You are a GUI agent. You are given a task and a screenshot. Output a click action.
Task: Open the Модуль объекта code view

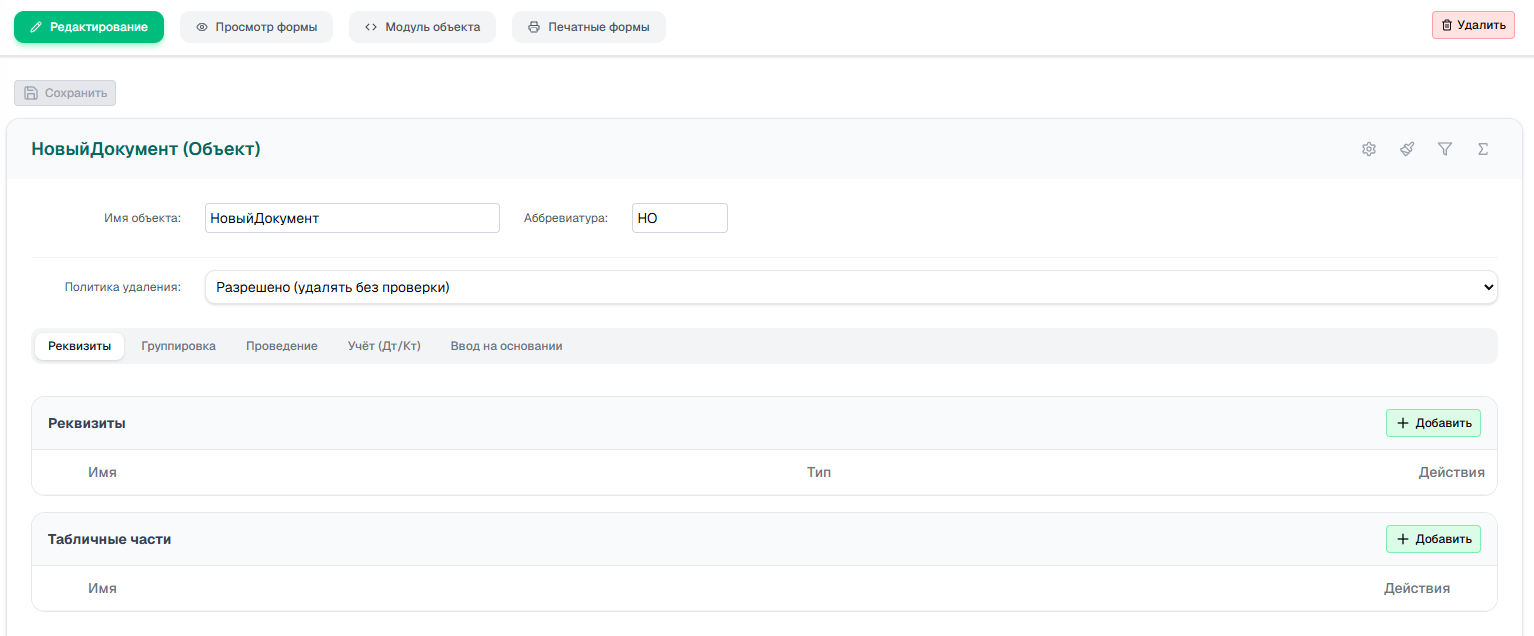422,27
